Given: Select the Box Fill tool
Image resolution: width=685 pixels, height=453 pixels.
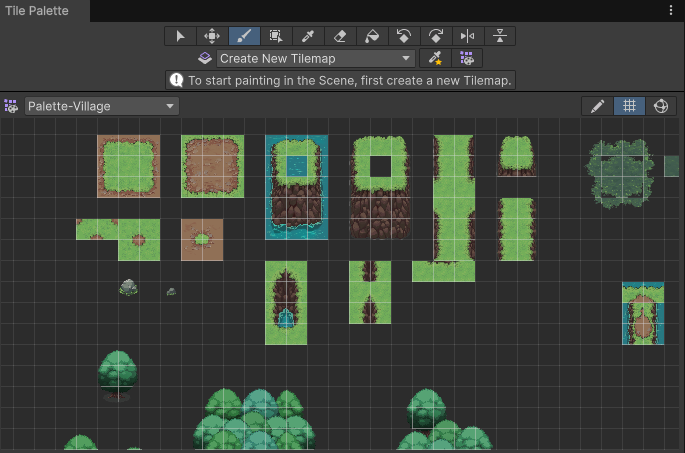Looking at the screenshot, I should (276, 36).
